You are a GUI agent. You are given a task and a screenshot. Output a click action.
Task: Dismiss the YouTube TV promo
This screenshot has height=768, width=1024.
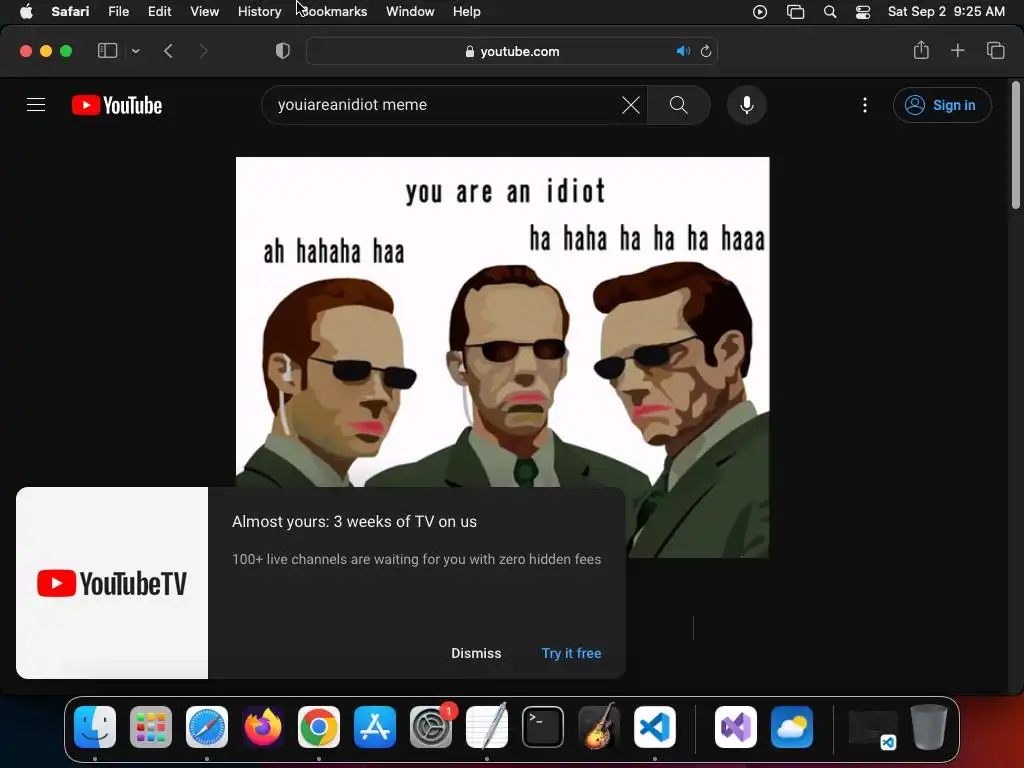[x=476, y=653]
